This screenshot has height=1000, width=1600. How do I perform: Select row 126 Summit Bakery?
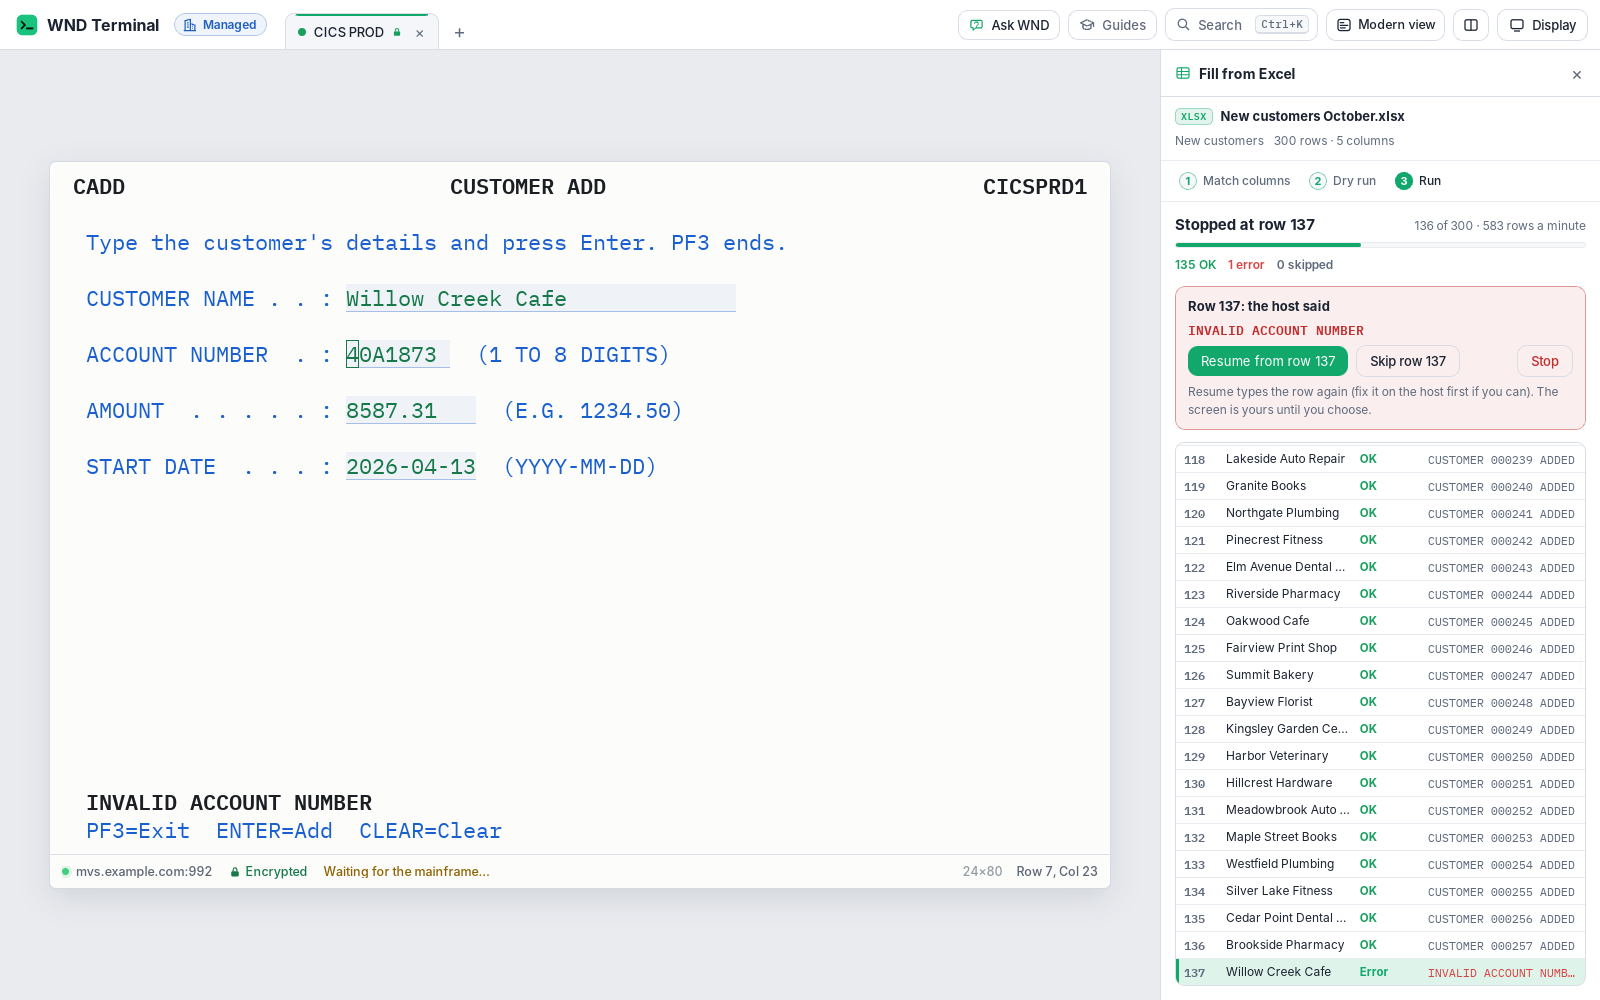tap(1380, 675)
